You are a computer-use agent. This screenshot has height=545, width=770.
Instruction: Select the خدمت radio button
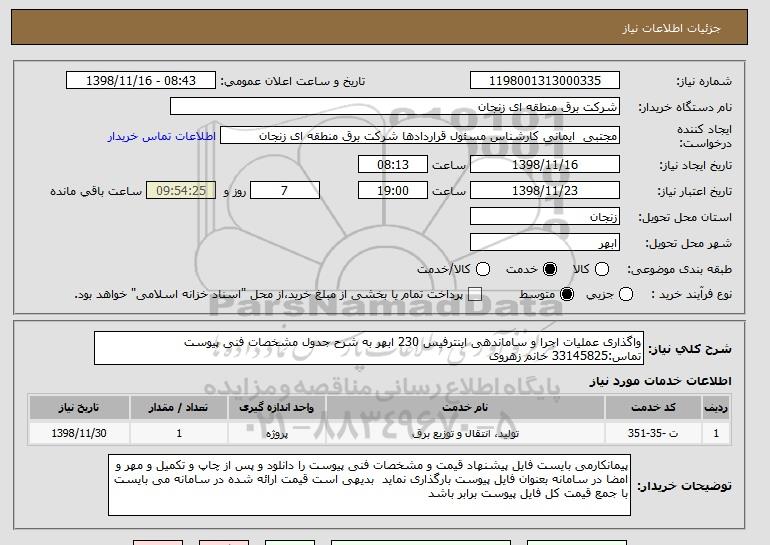(x=550, y=269)
